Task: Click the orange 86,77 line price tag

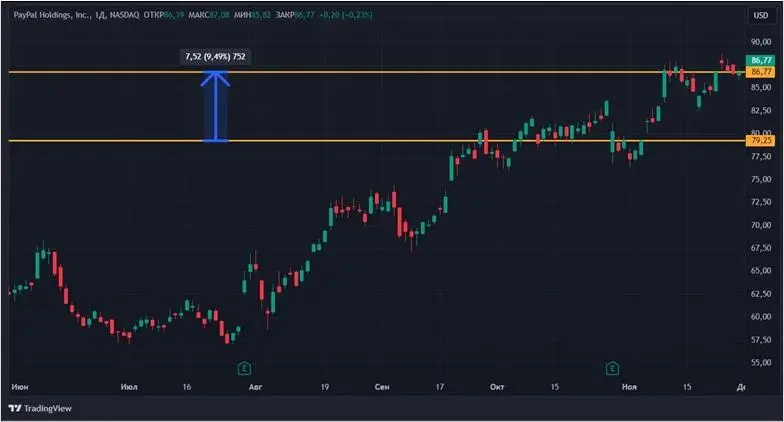Action: pos(760,72)
